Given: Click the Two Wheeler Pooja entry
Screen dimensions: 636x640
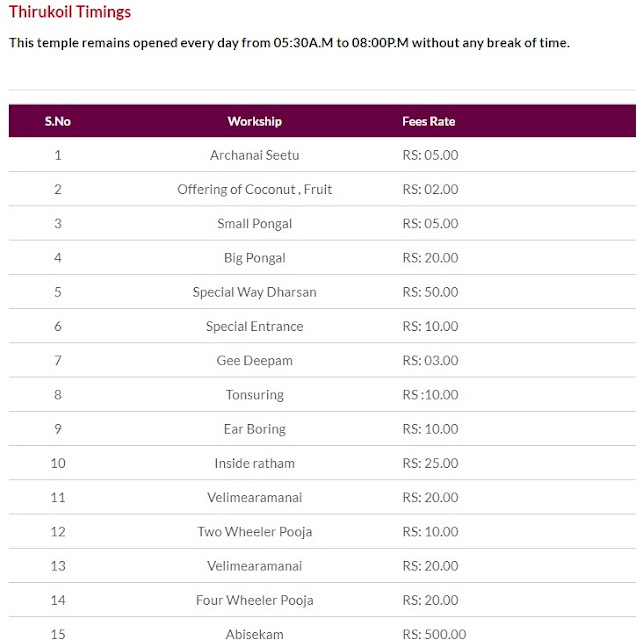Looking at the screenshot, I should 255,531.
